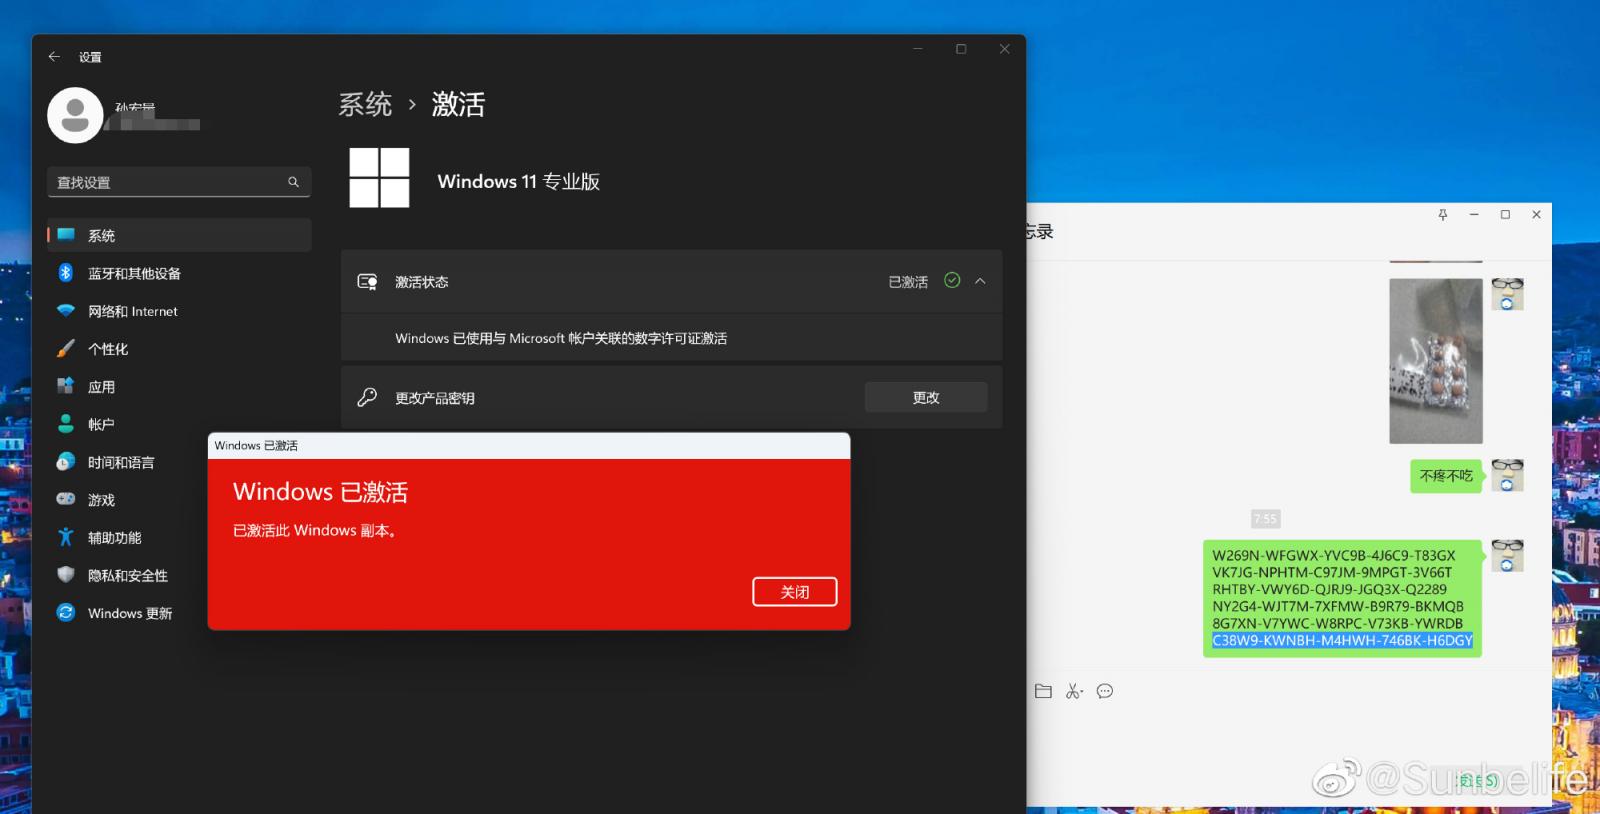Click the key line 8G7XN-V7YWC-W8RPC-V73KB-YWRDB

(x=1337, y=623)
